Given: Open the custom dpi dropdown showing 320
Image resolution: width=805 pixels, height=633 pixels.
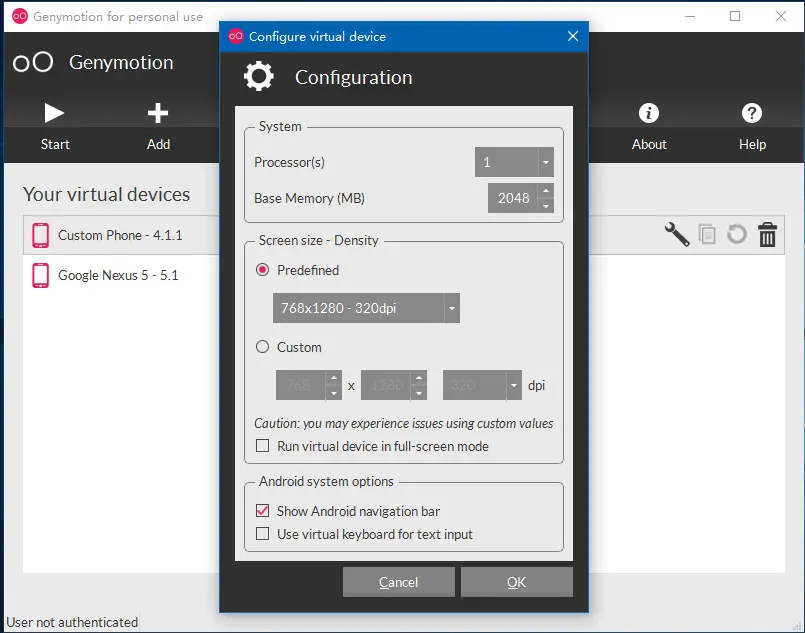Looking at the screenshot, I should 482,385.
